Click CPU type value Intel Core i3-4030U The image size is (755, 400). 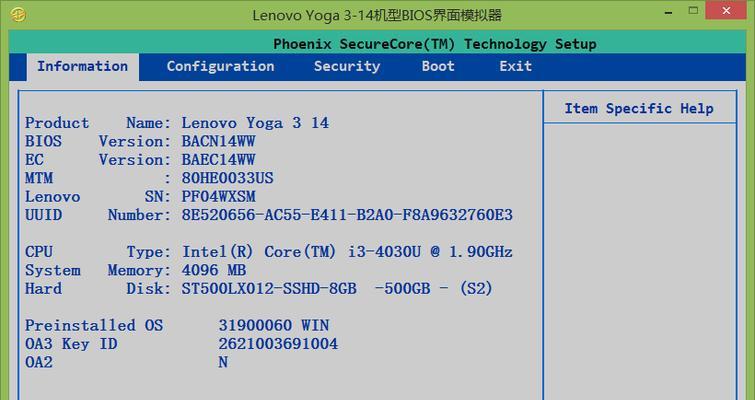pos(347,252)
